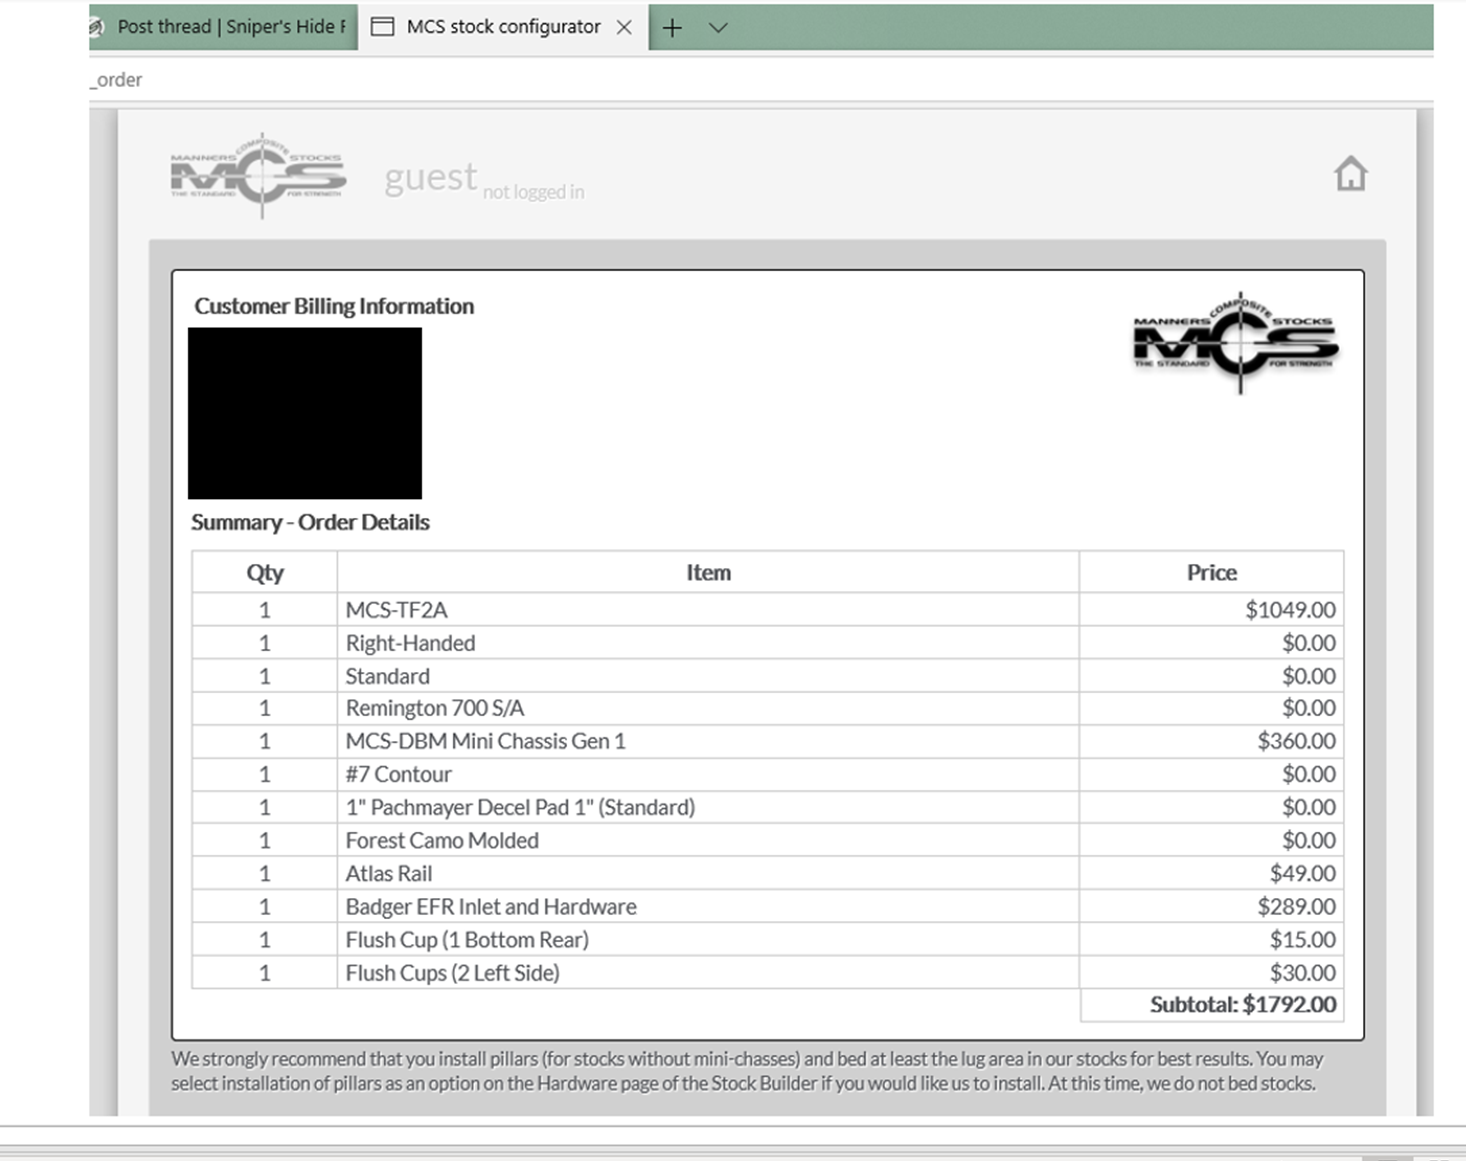Click the Remington 700 S/A item cell
Screen dimensions: 1466x1161
point(708,708)
